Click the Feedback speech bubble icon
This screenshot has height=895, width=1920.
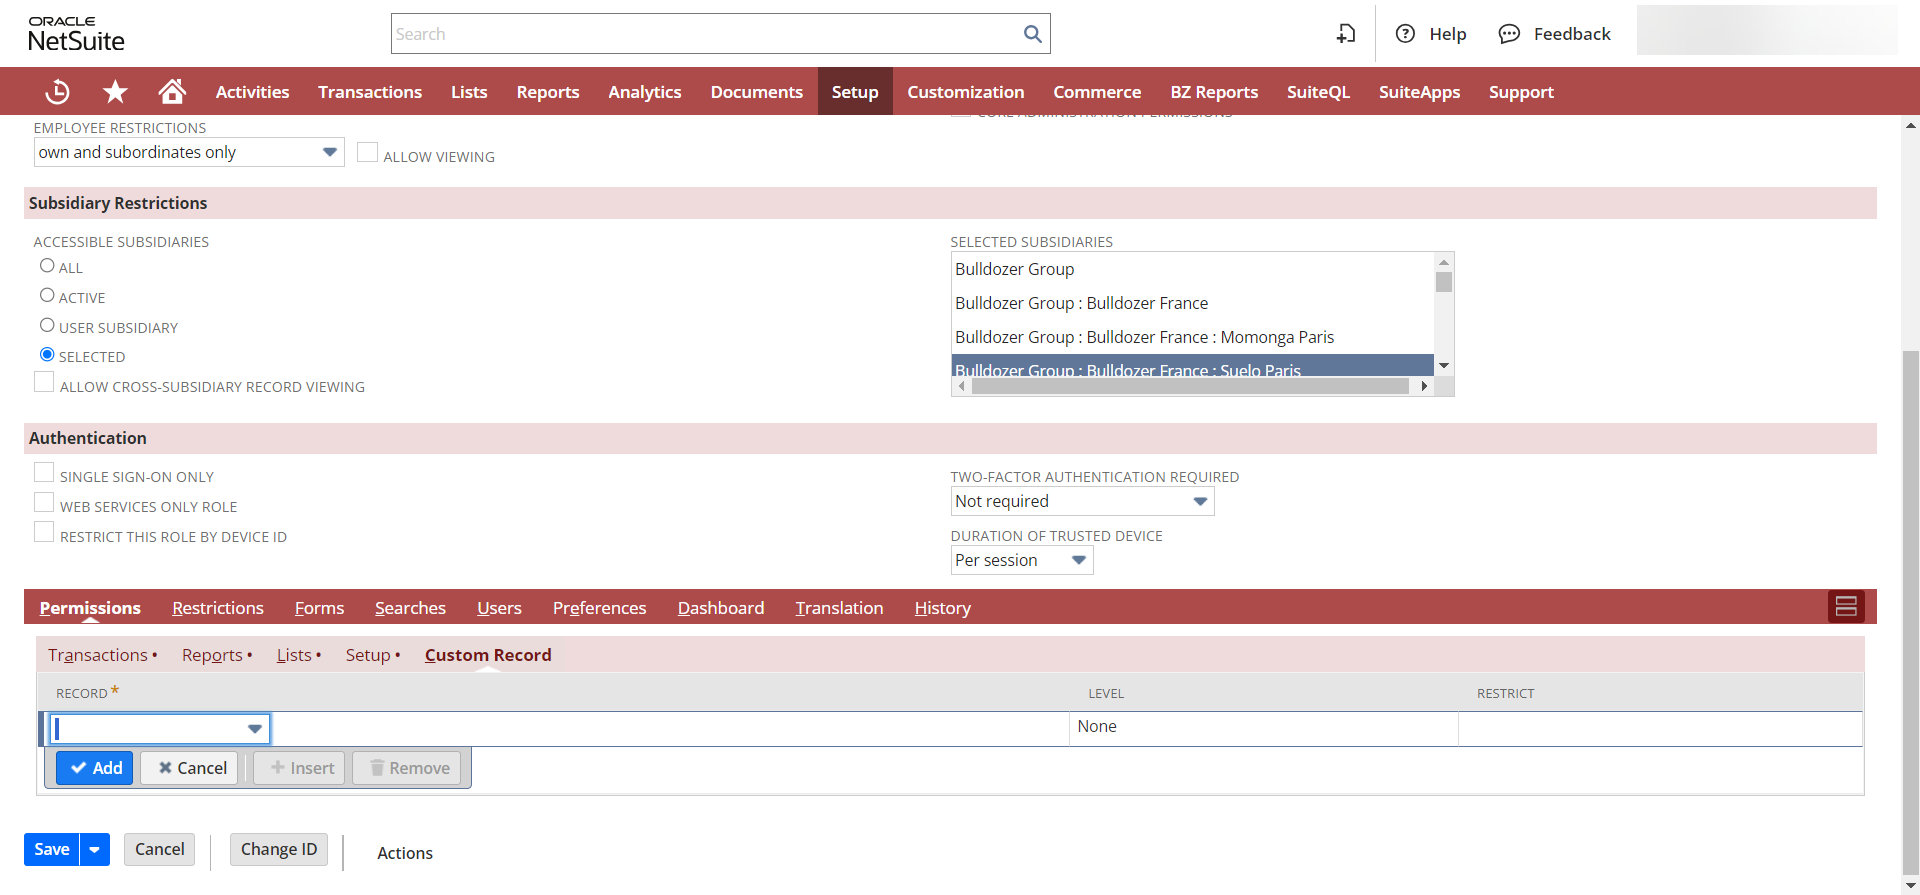[x=1509, y=34]
